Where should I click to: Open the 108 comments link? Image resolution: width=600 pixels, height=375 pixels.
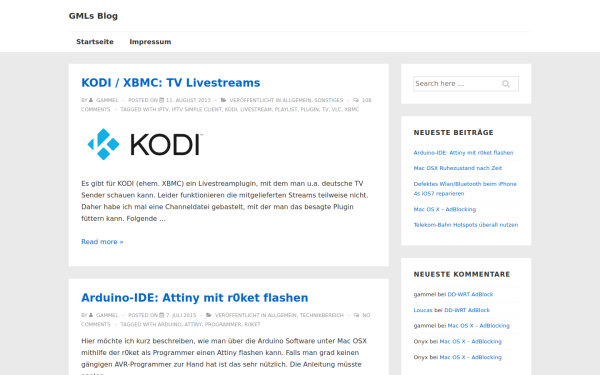pos(226,105)
